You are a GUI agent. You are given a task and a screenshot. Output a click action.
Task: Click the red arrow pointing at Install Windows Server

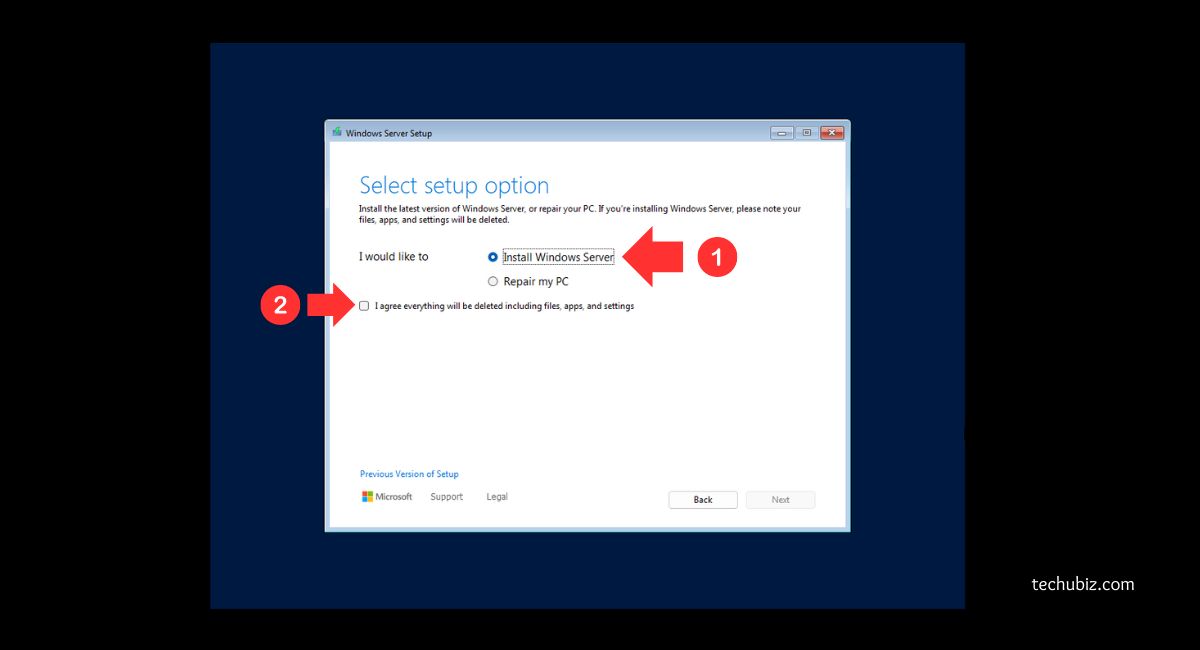click(652, 257)
